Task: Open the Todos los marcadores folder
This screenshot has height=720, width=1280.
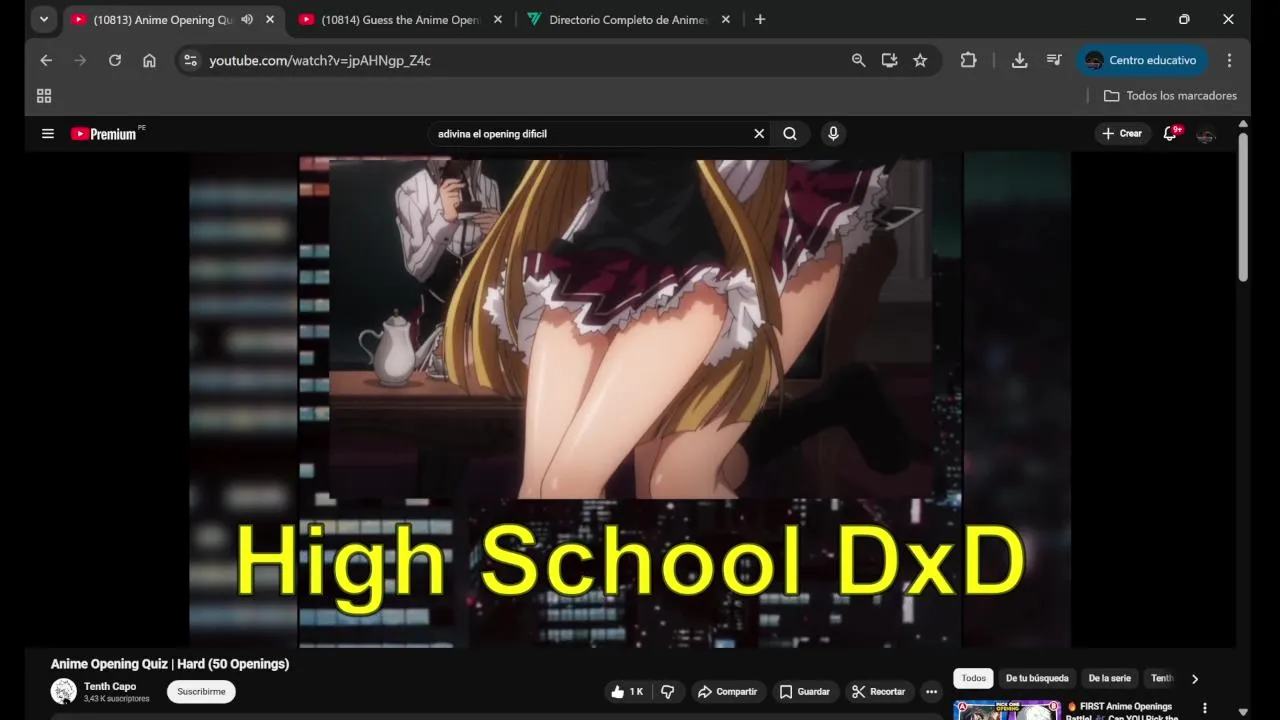Action: click(x=1170, y=96)
